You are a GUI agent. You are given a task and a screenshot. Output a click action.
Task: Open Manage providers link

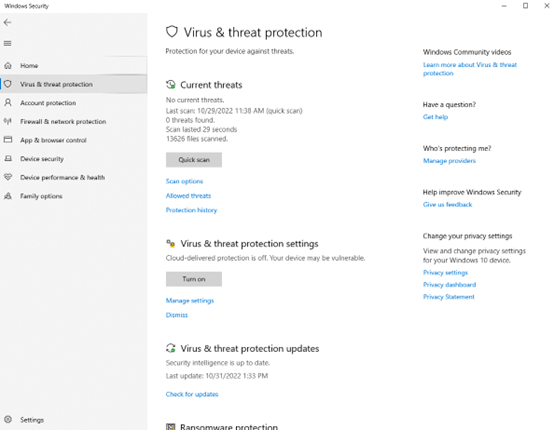click(449, 161)
